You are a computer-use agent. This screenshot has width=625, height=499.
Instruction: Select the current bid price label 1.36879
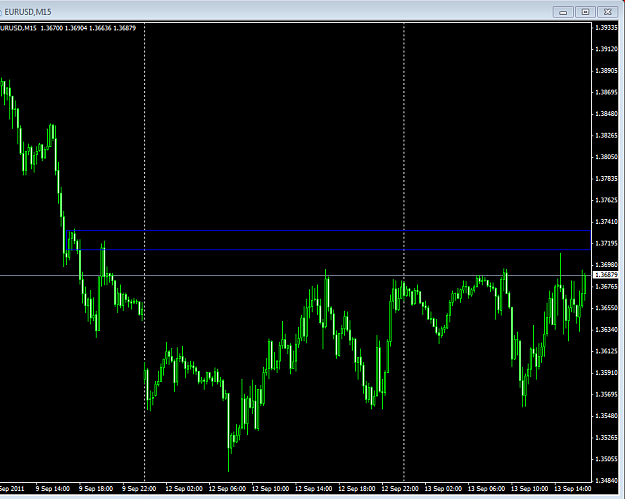(x=606, y=275)
